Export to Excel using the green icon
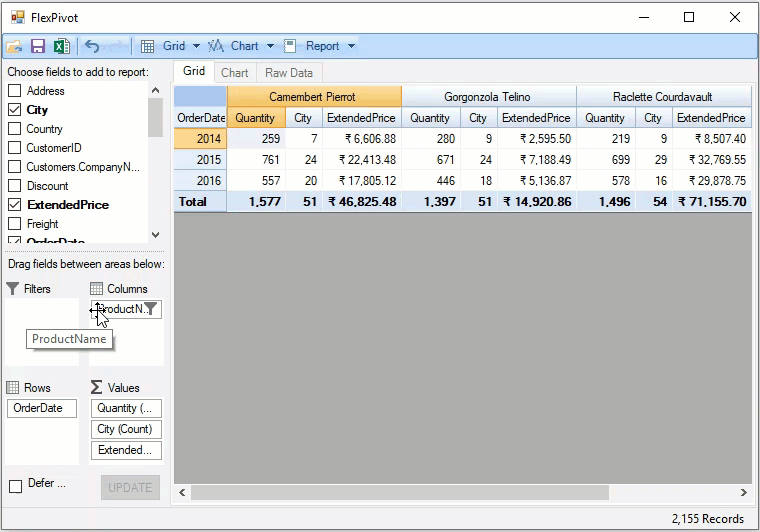 (61, 46)
